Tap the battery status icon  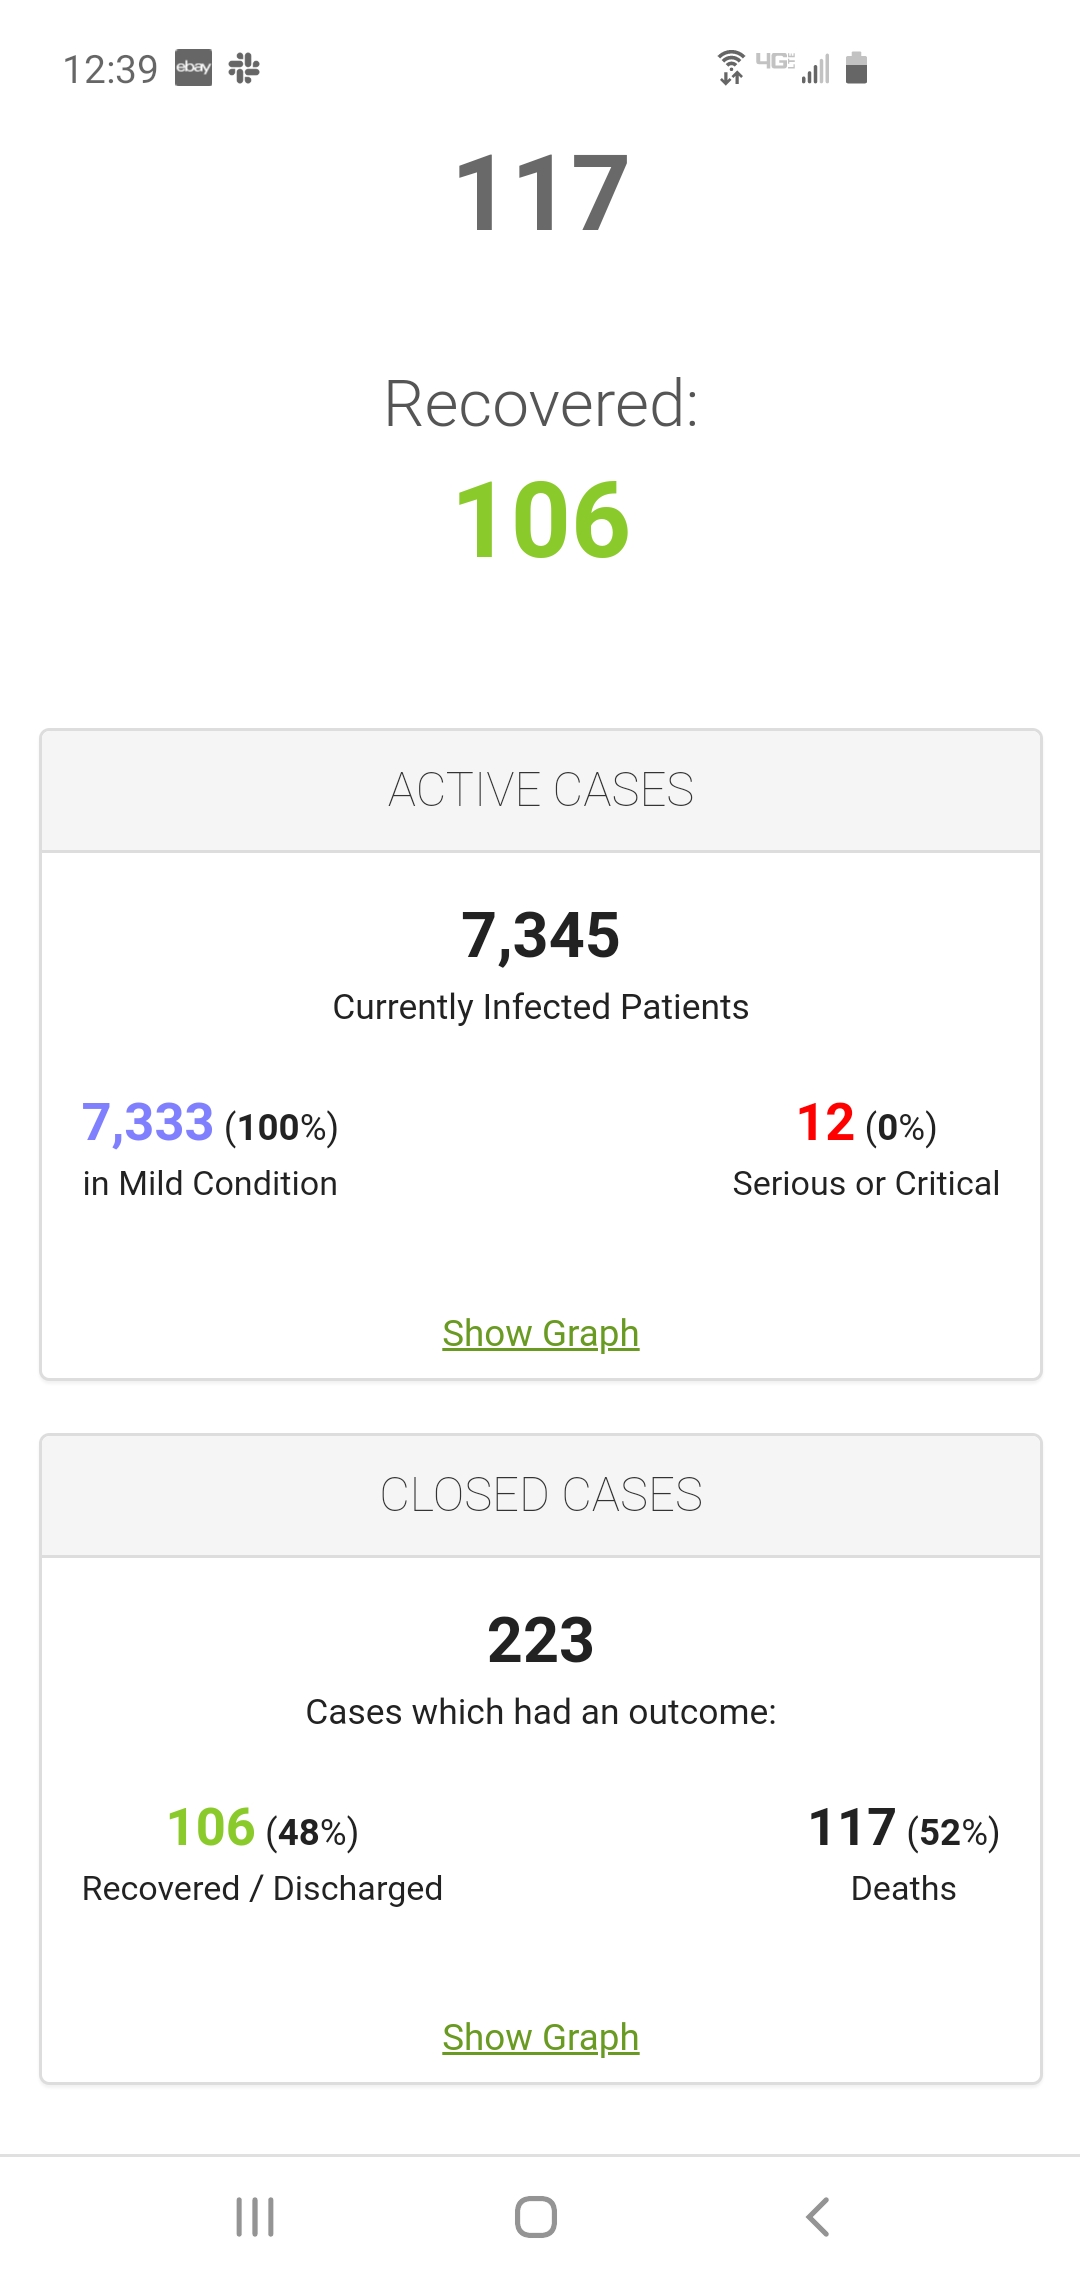[x=856, y=67]
